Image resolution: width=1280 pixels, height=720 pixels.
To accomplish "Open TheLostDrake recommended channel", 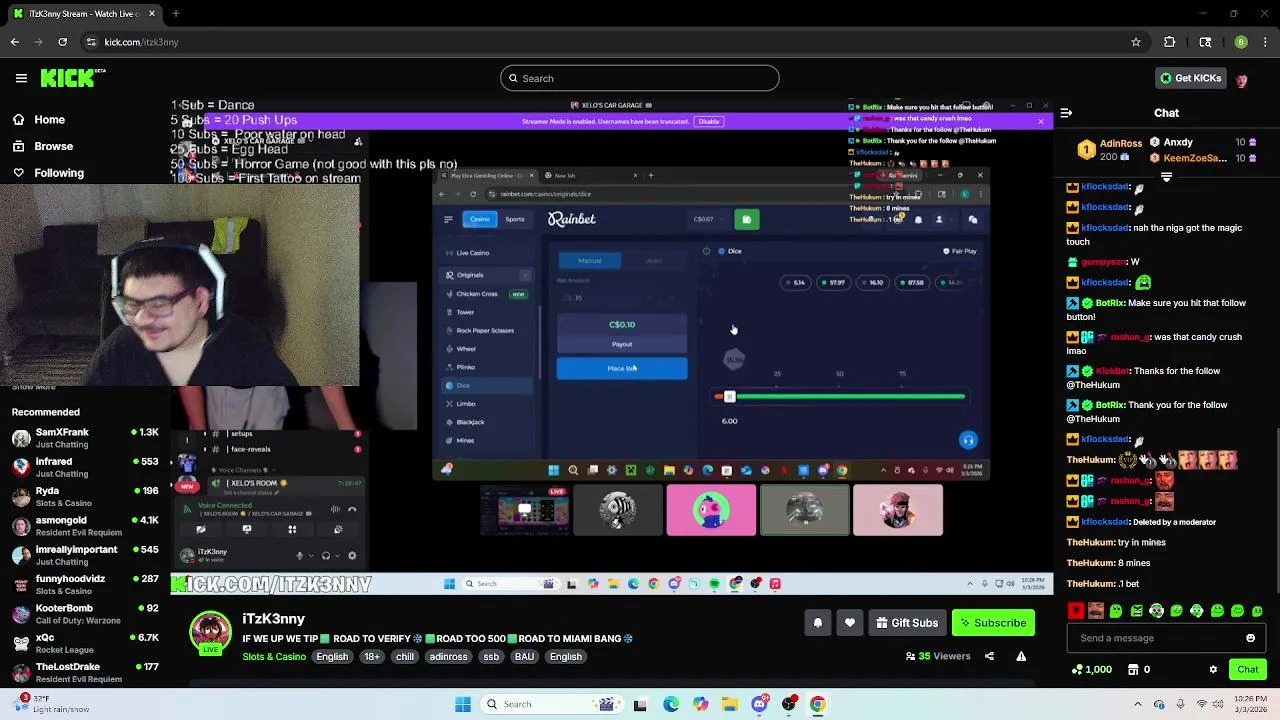I will [85, 672].
